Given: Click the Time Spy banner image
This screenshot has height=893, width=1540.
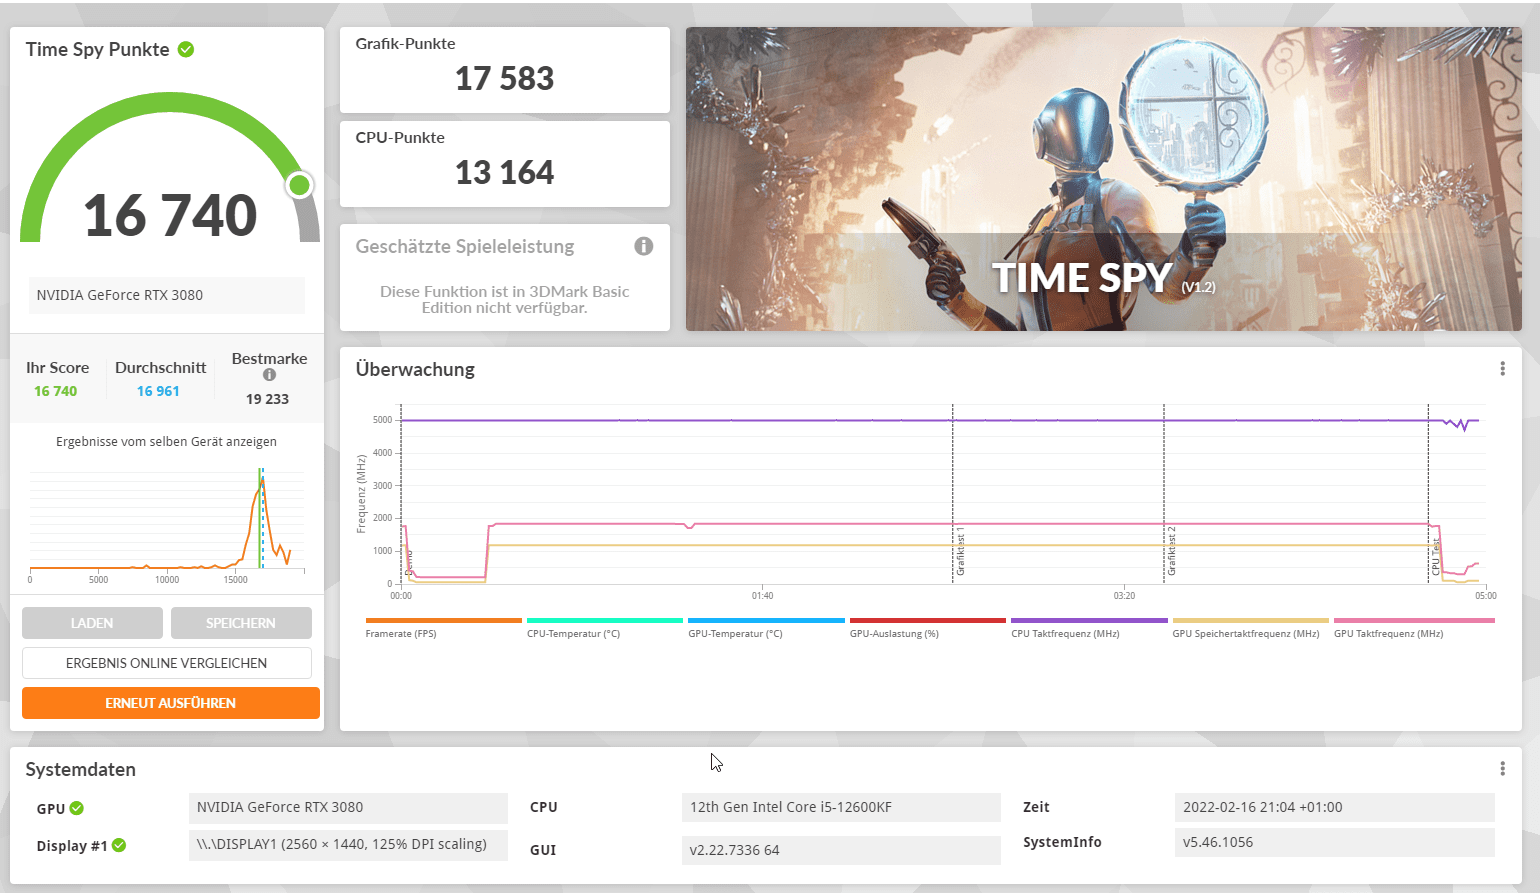Looking at the screenshot, I should pyautogui.click(x=1104, y=179).
